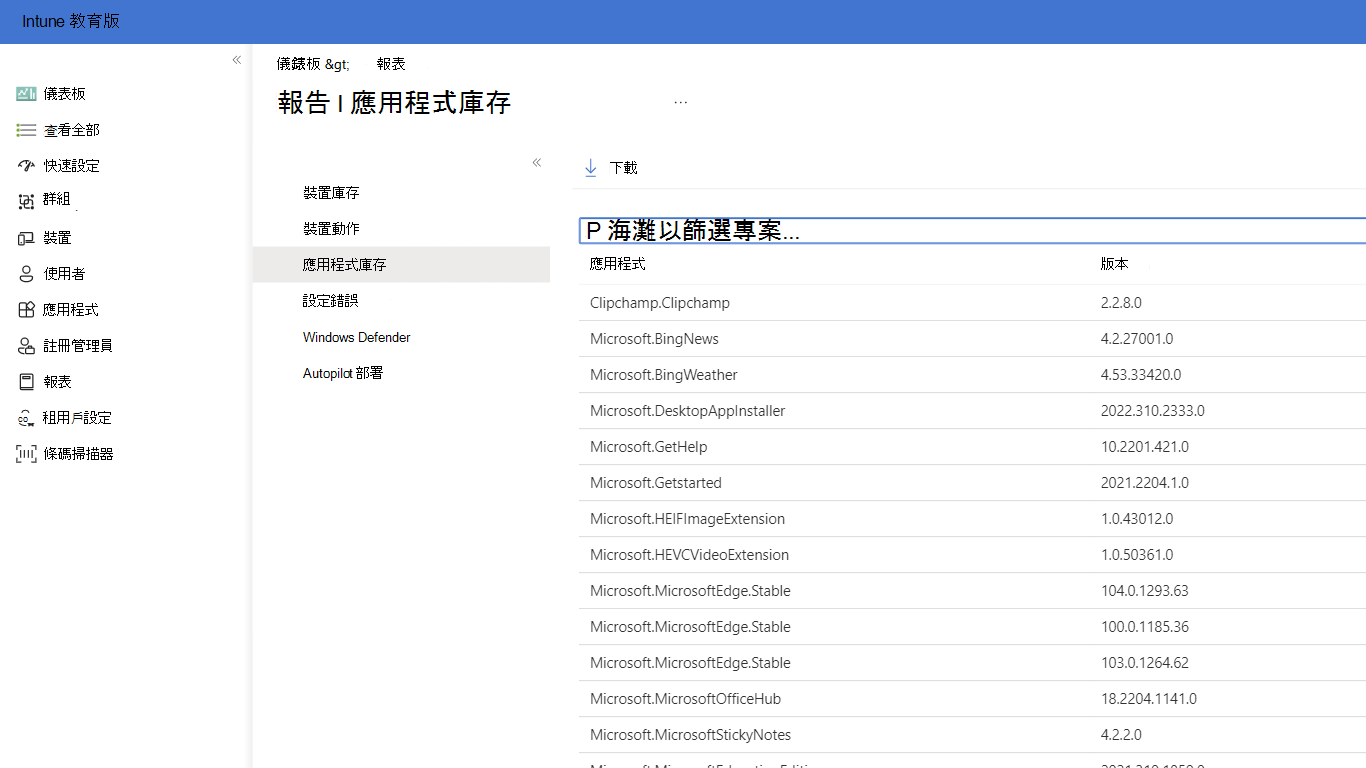This screenshot has width=1366, height=768.
Task: Click the 快速設定 gauge icon
Action: 26,166
